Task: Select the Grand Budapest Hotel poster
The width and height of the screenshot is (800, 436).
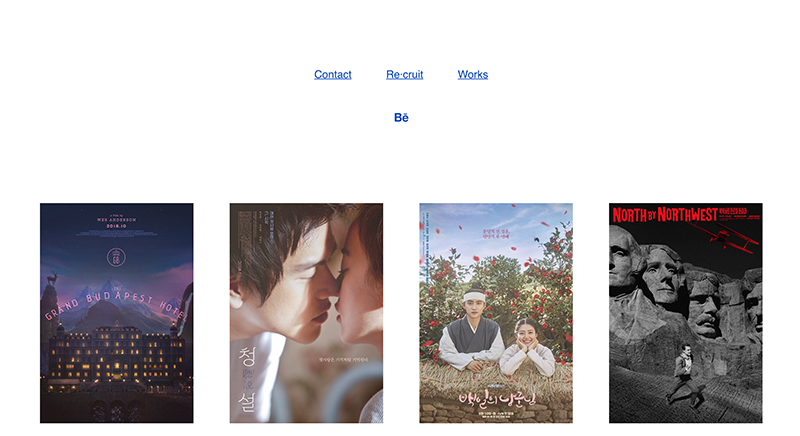Action: coord(117,313)
